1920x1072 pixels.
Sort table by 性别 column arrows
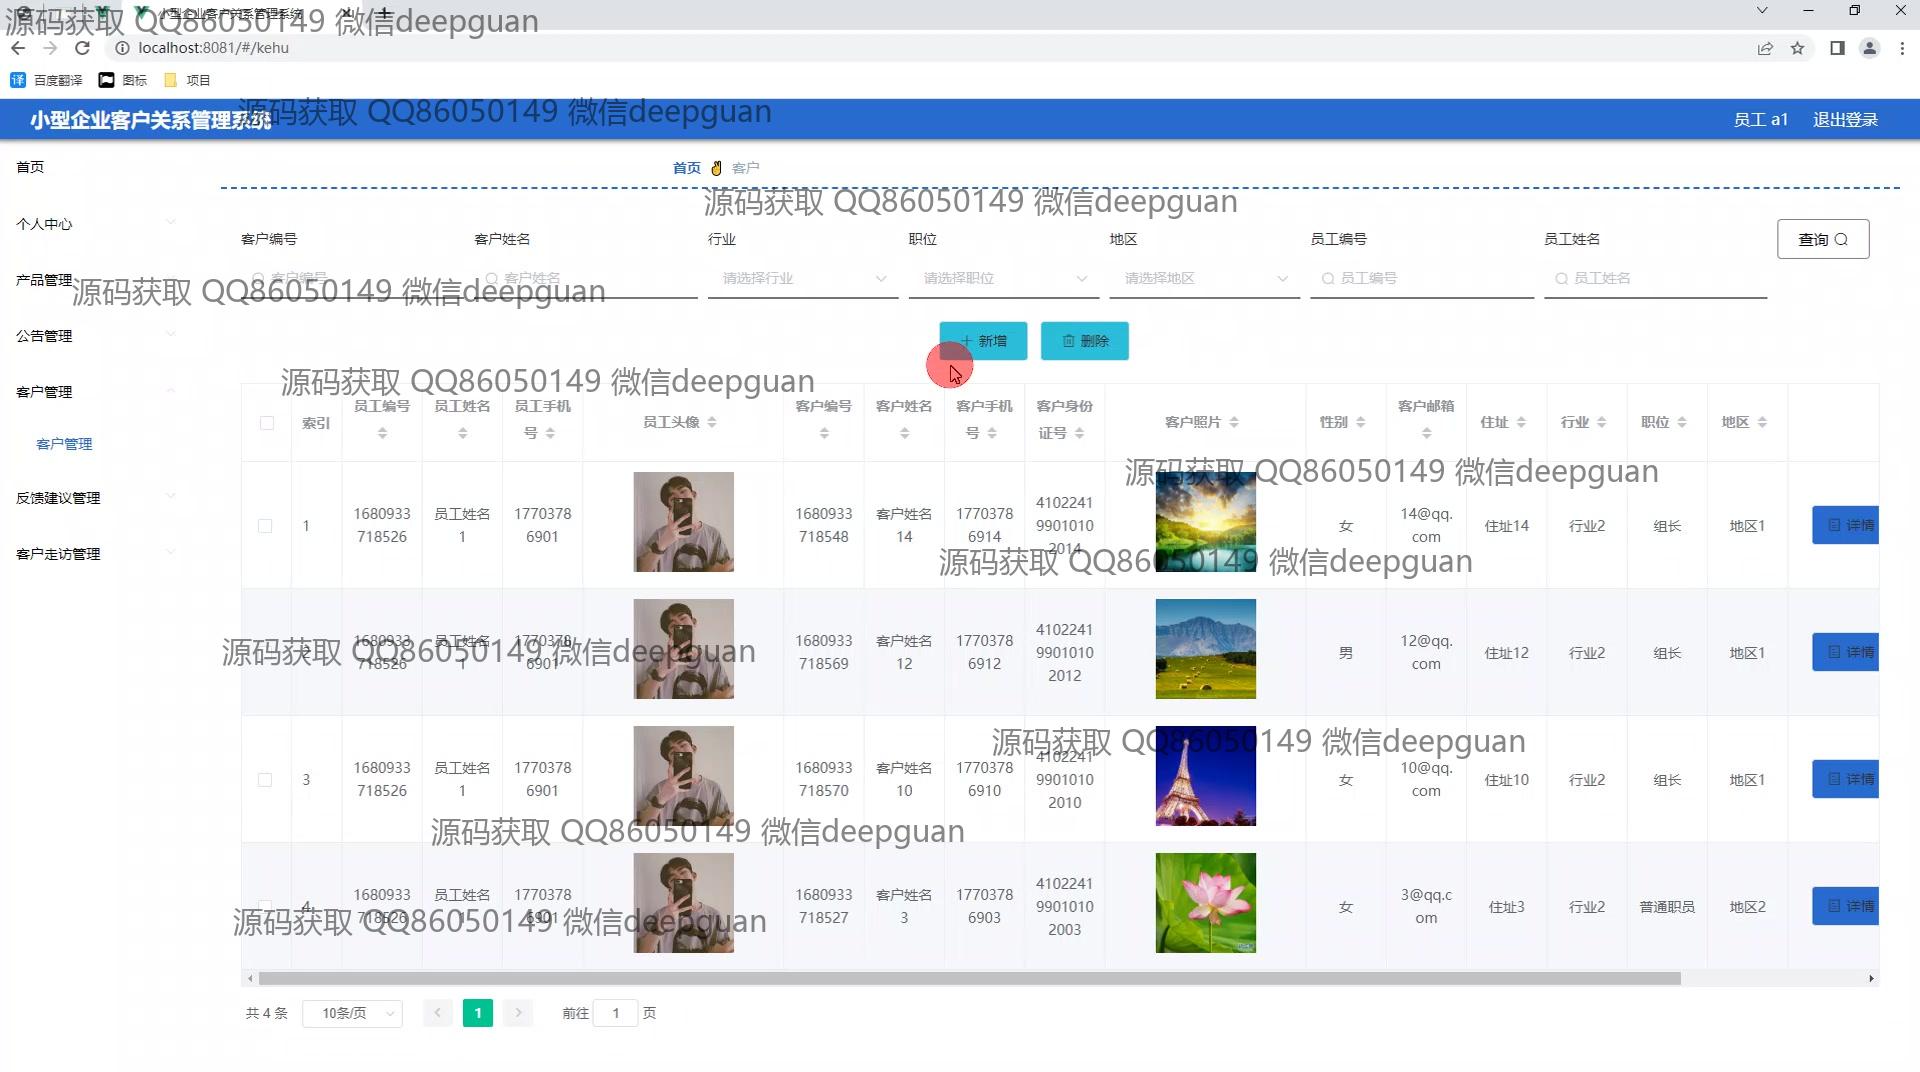point(1361,423)
